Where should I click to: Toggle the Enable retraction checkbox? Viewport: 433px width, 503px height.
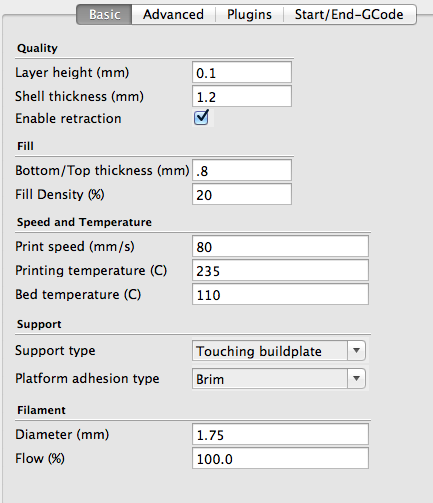tap(202, 117)
